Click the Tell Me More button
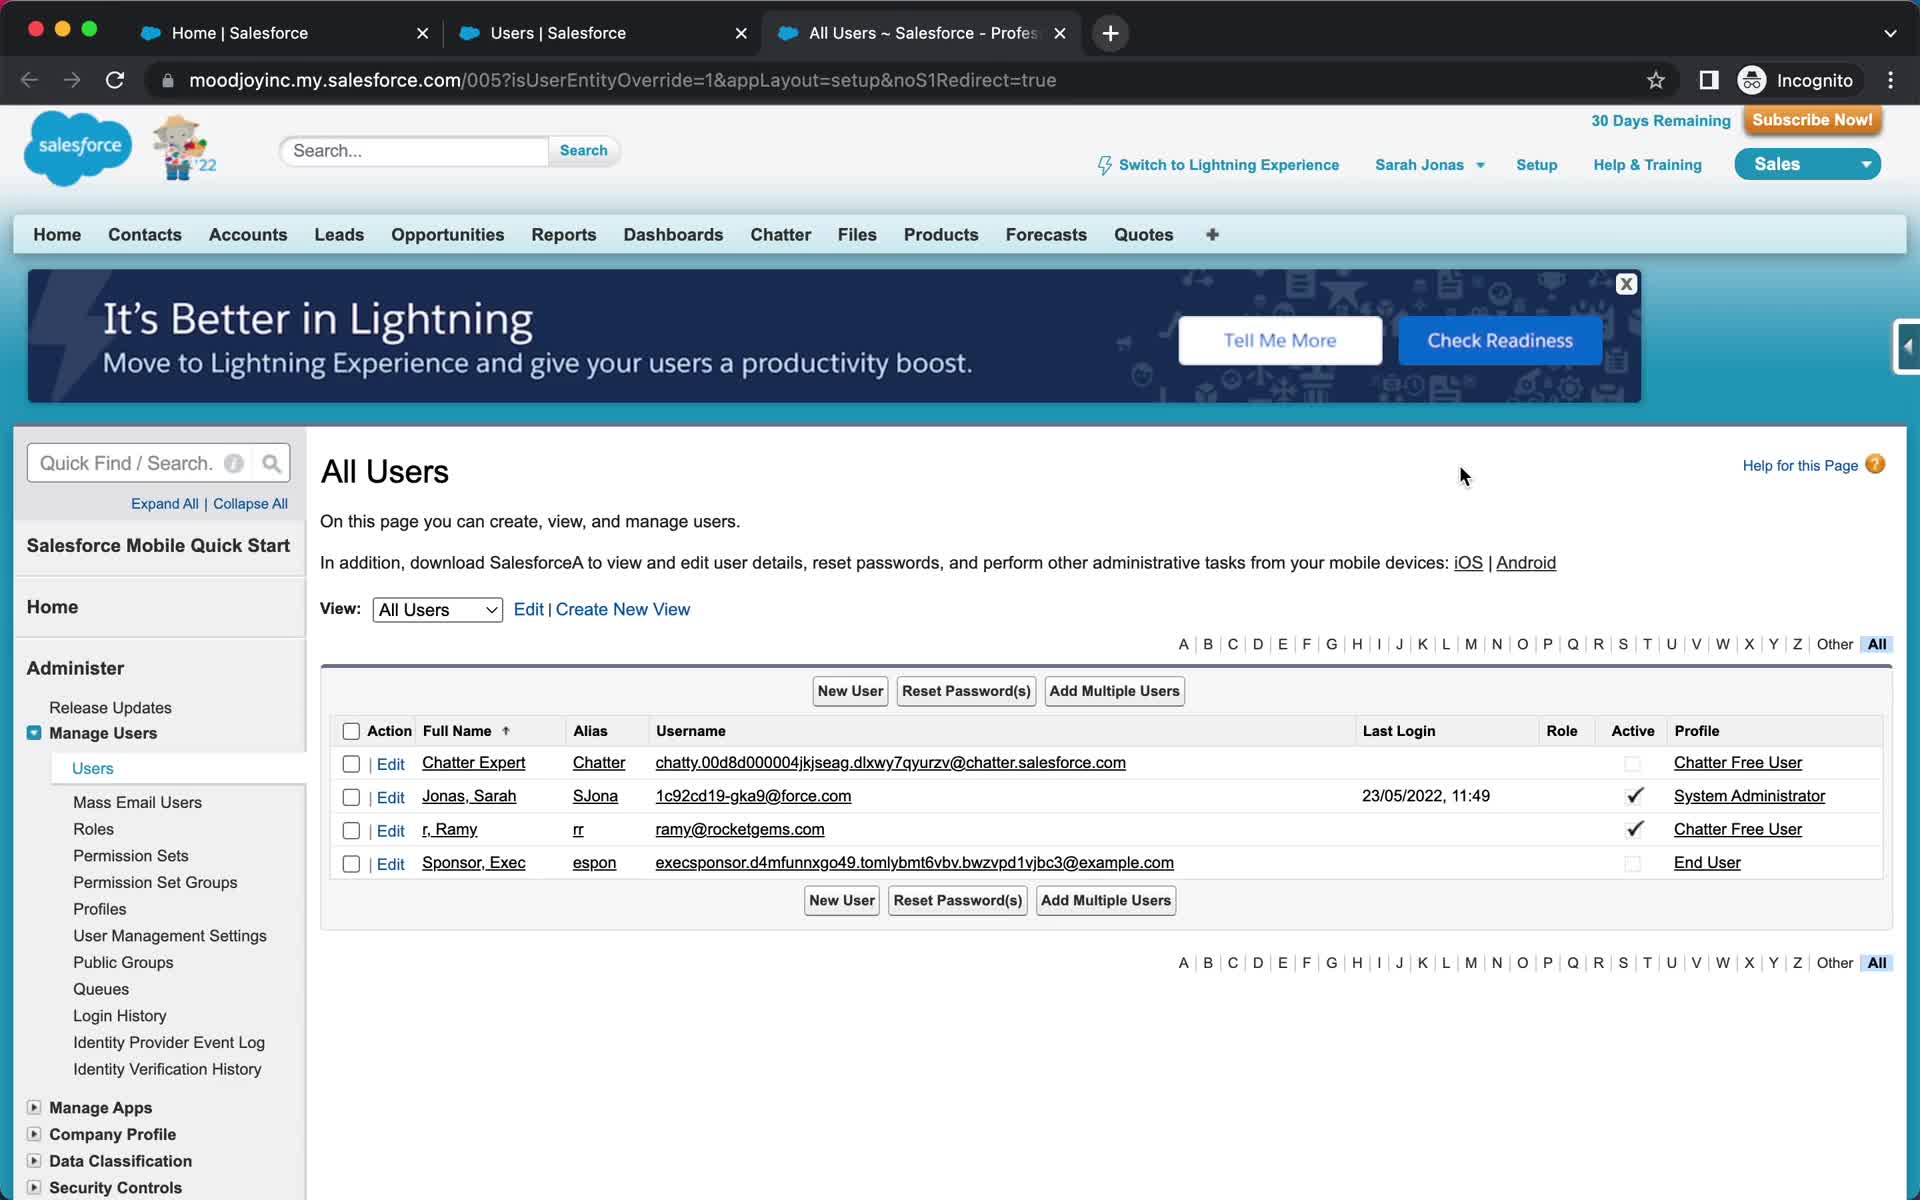This screenshot has height=1200, width=1920. click(1280, 341)
